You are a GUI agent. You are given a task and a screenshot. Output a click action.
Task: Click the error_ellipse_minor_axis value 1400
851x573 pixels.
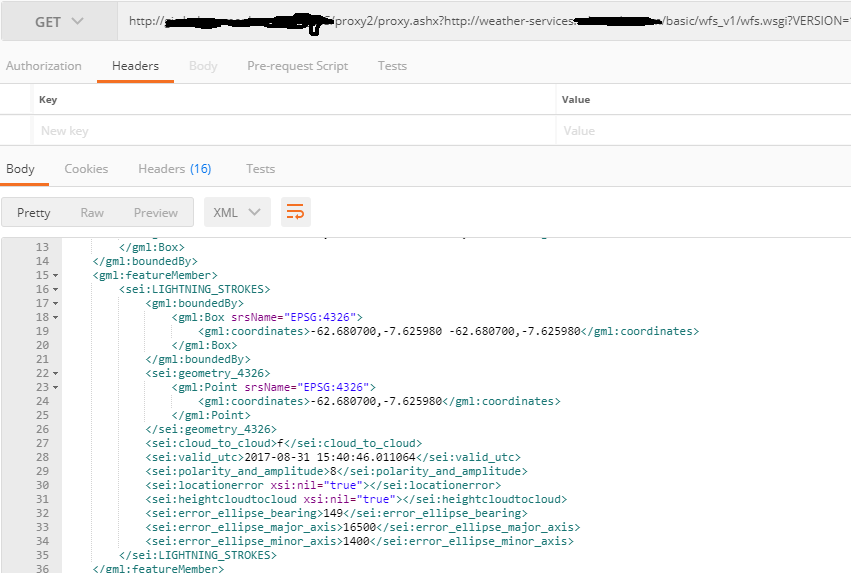coord(357,541)
